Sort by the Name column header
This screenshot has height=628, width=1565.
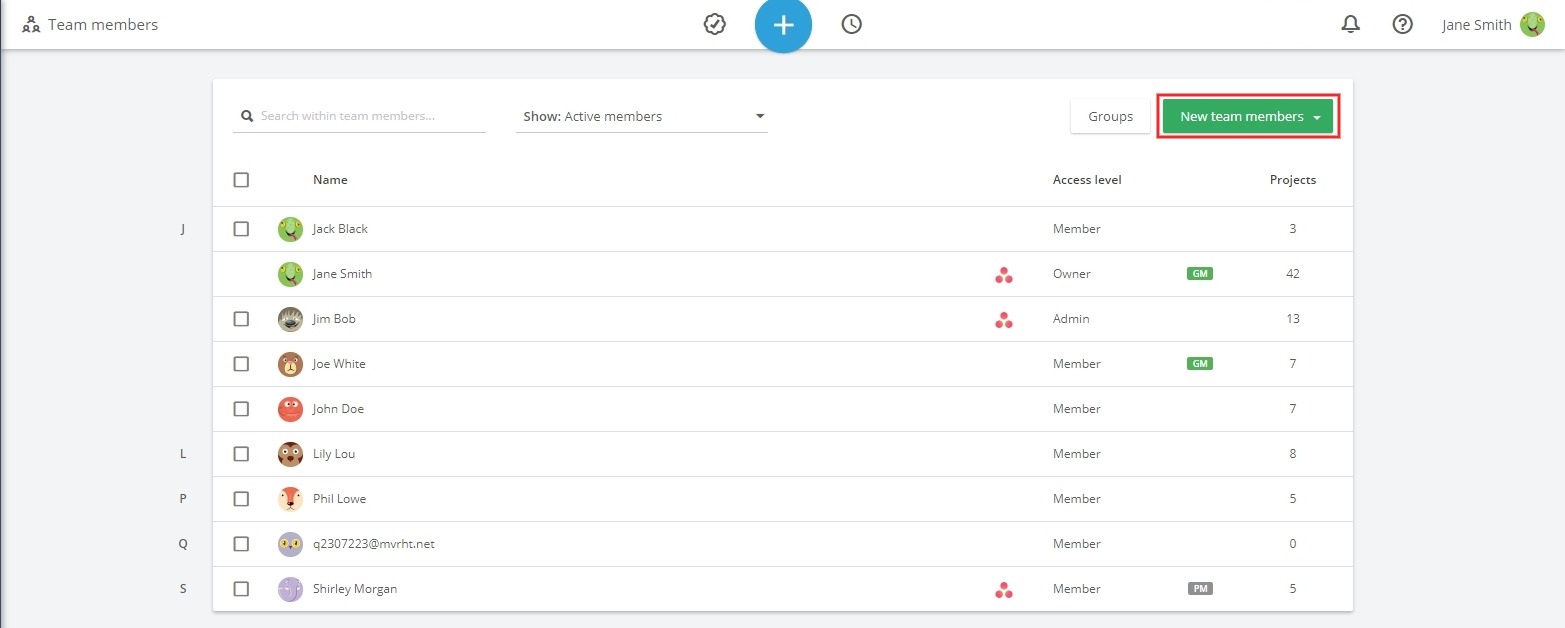(330, 180)
